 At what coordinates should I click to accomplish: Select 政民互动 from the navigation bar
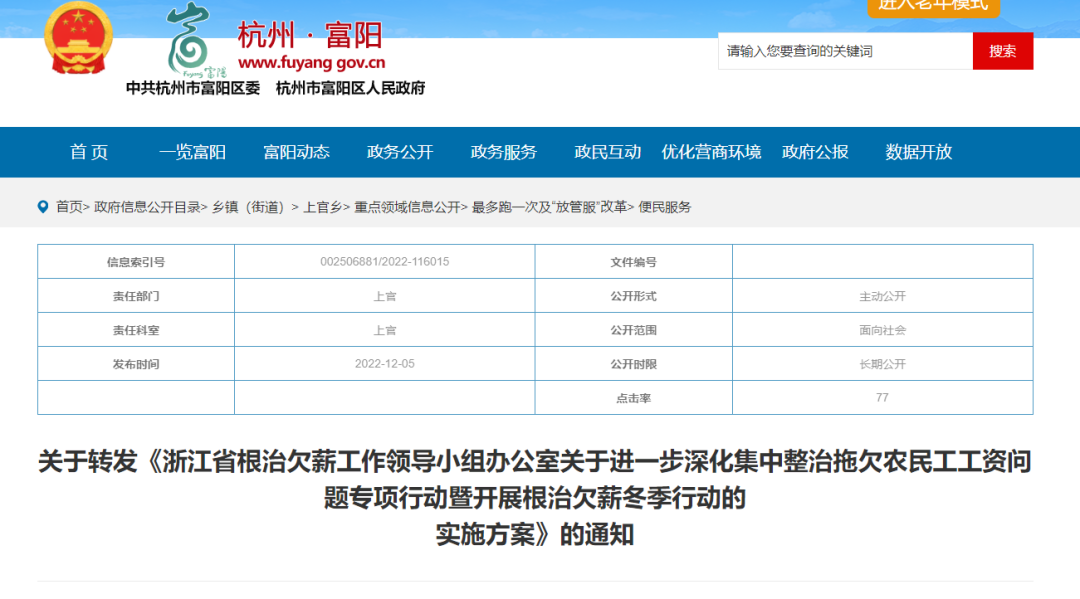pyautogui.click(x=608, y=152)
